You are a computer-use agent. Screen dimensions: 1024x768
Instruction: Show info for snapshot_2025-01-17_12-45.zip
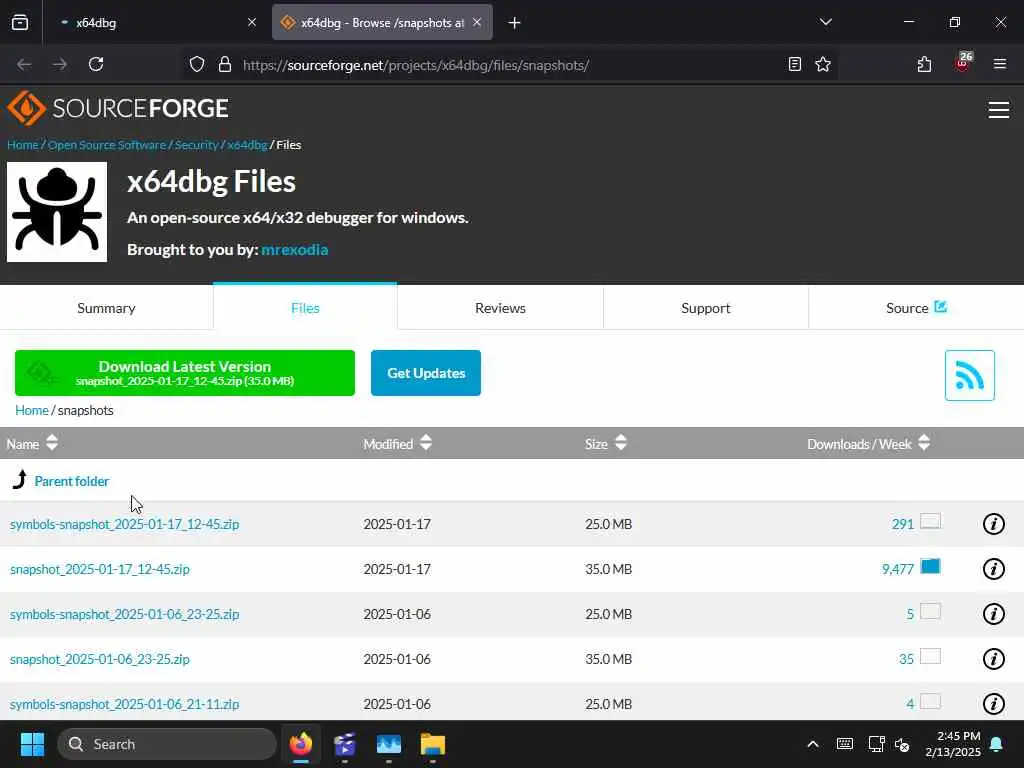pyautogui.click(x=993, y=569)
